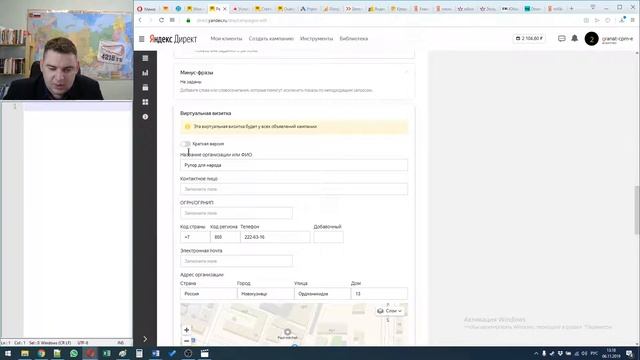Click the Код страны field with +7

click(x=195, y=237)
